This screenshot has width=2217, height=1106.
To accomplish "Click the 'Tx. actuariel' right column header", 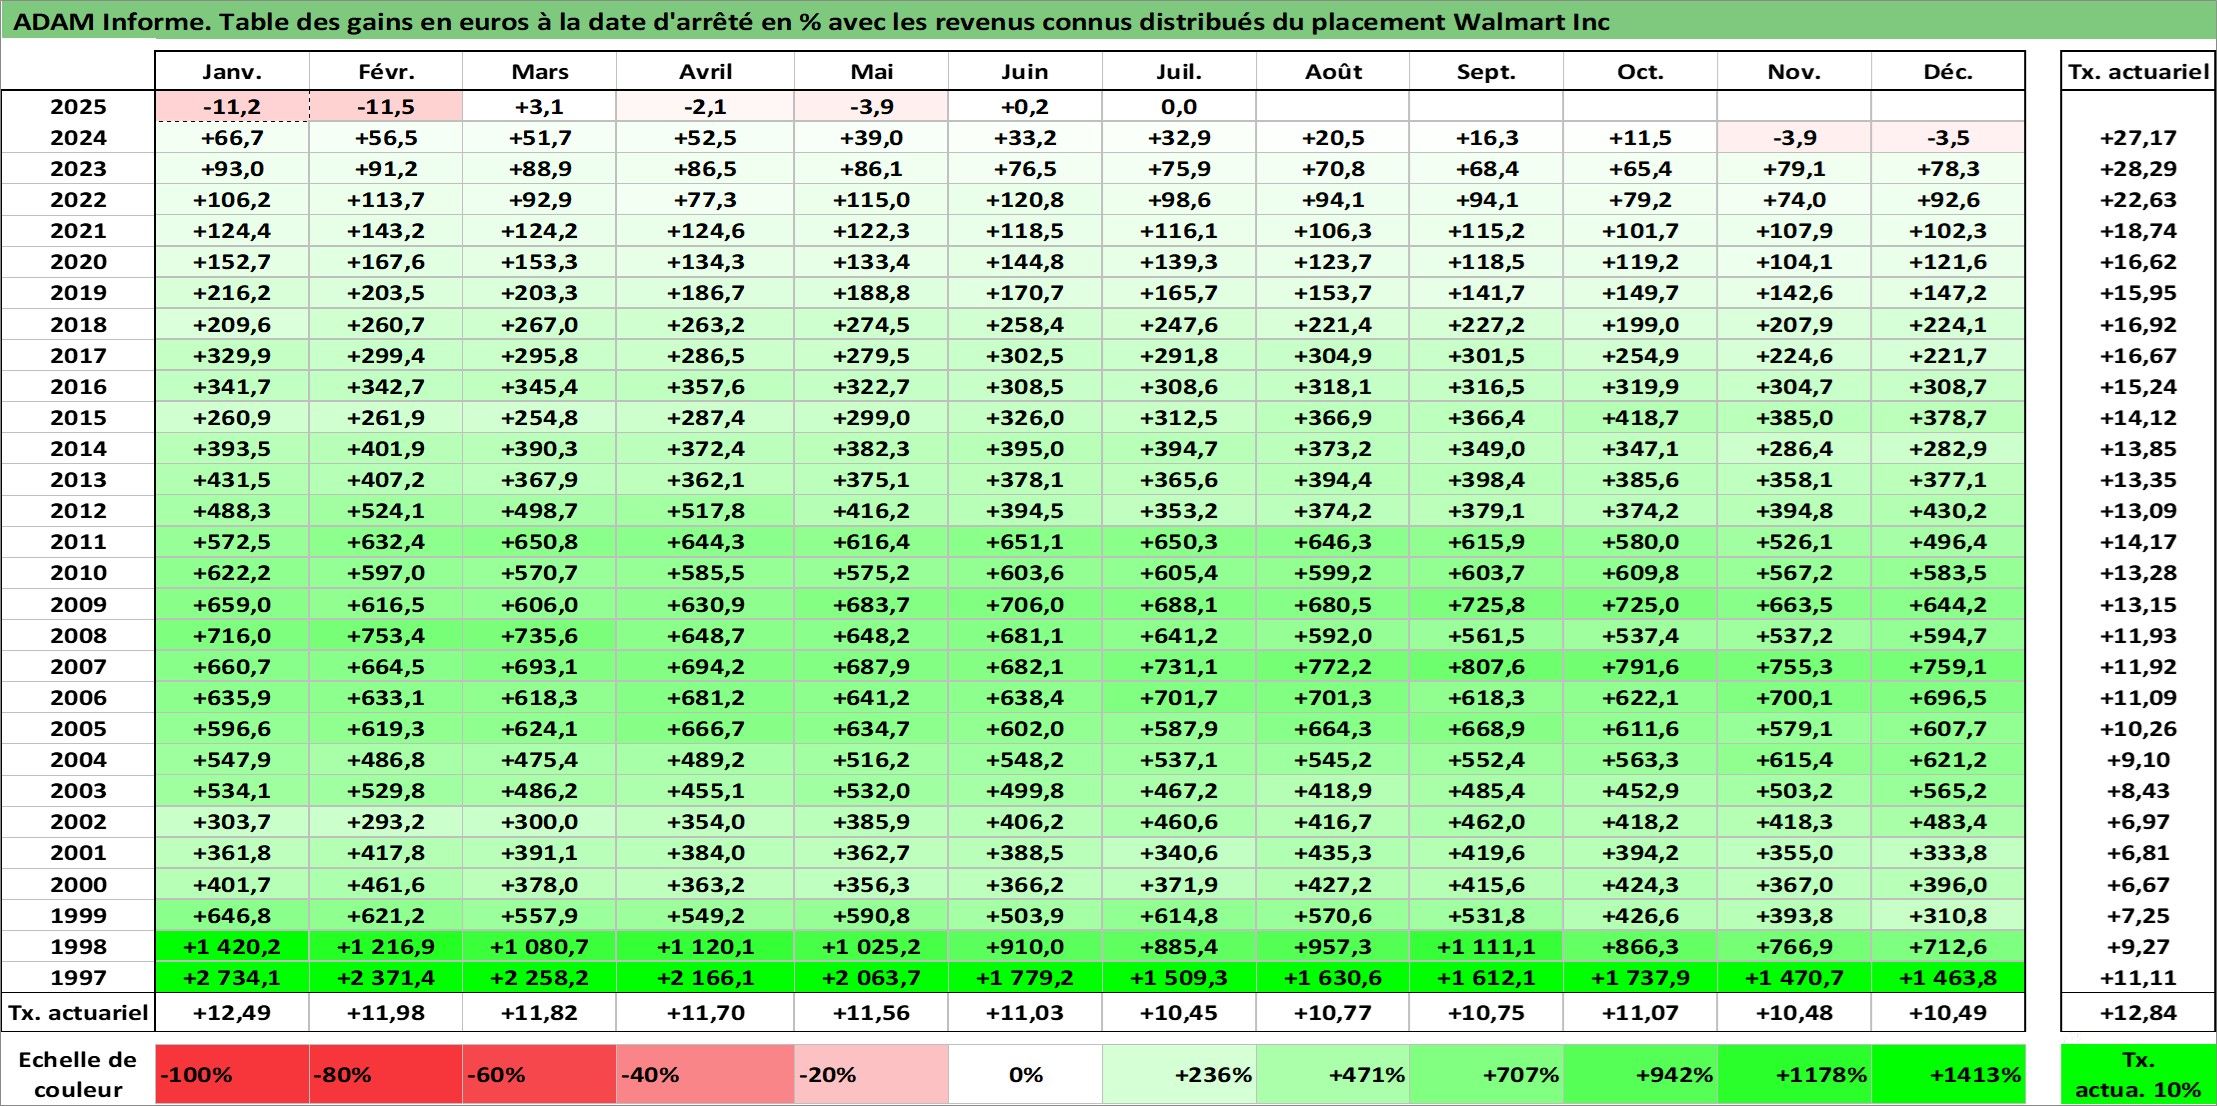I will [x=2138, y=72].
